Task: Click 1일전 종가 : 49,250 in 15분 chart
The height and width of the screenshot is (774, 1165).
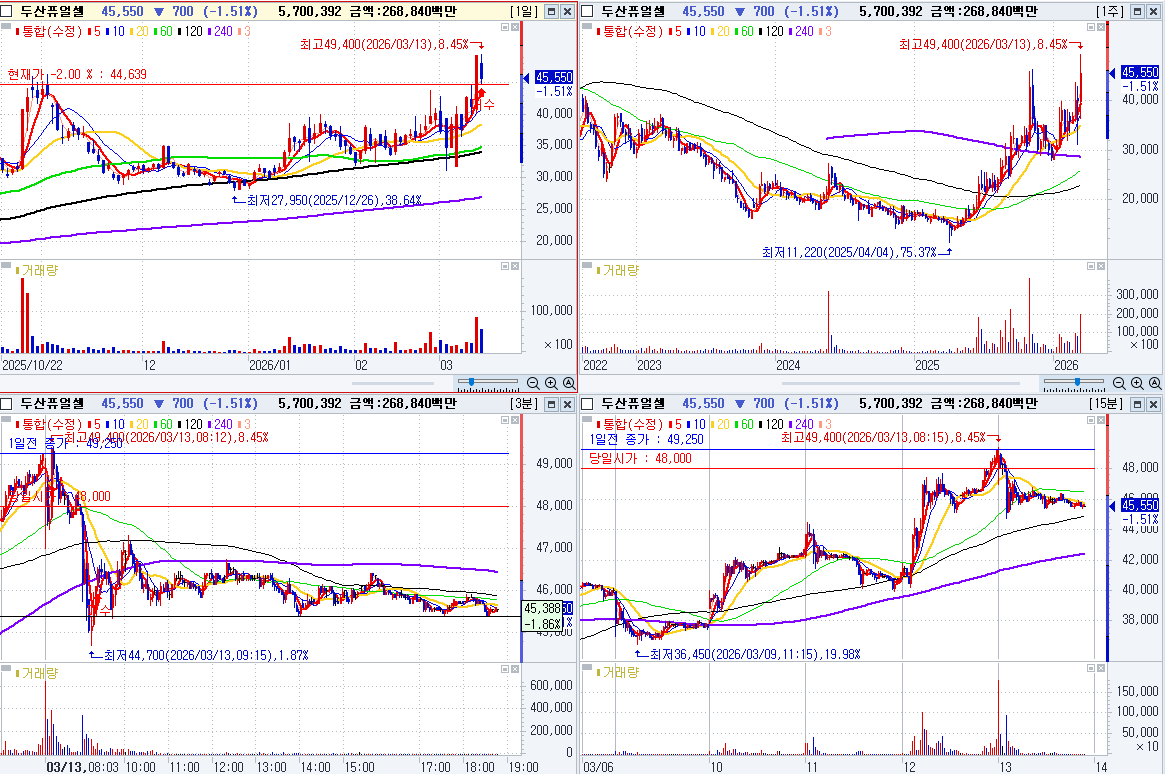Action: tap(646, 440)
